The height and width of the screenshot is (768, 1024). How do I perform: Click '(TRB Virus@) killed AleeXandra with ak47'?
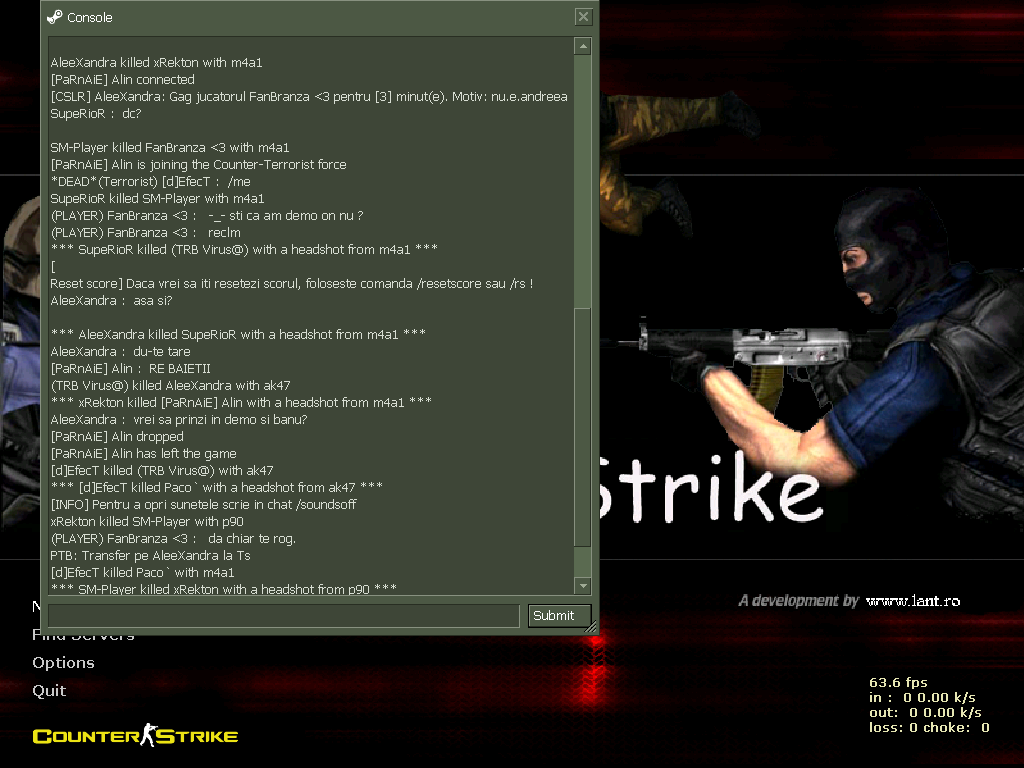[170, 385]
